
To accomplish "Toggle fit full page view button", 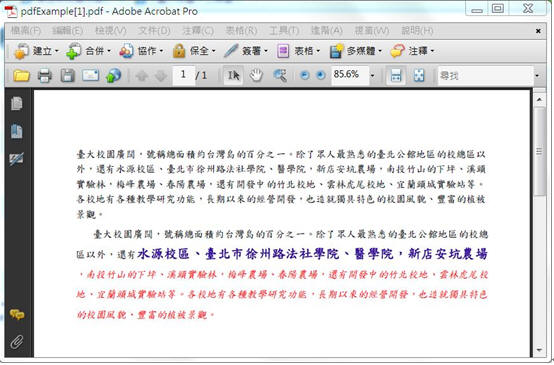I will point(419,75).
